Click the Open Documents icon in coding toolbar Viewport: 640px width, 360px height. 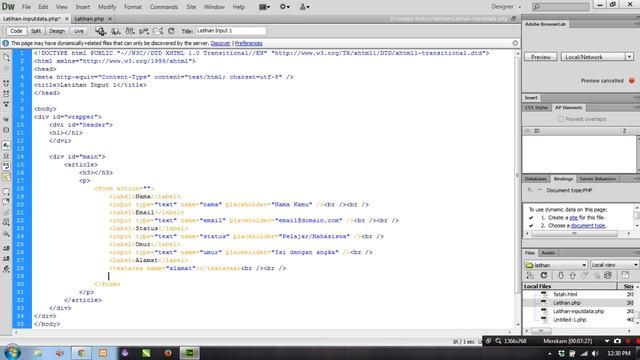6,58
